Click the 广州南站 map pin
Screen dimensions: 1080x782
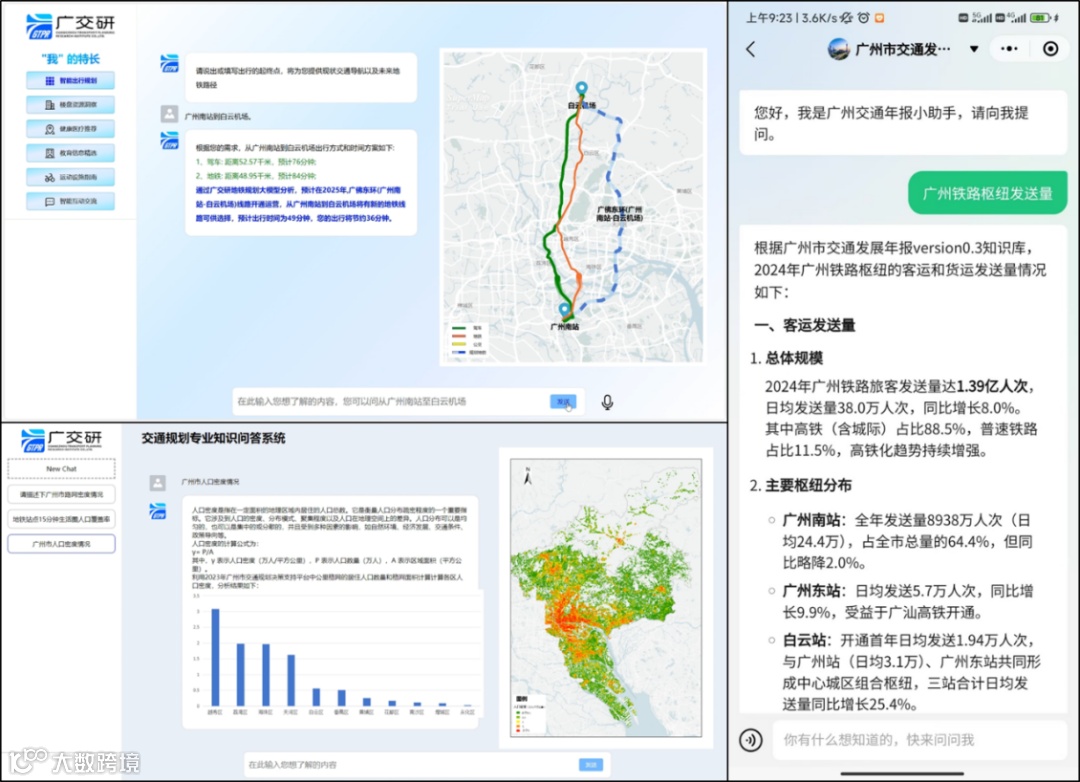point(565,310)
